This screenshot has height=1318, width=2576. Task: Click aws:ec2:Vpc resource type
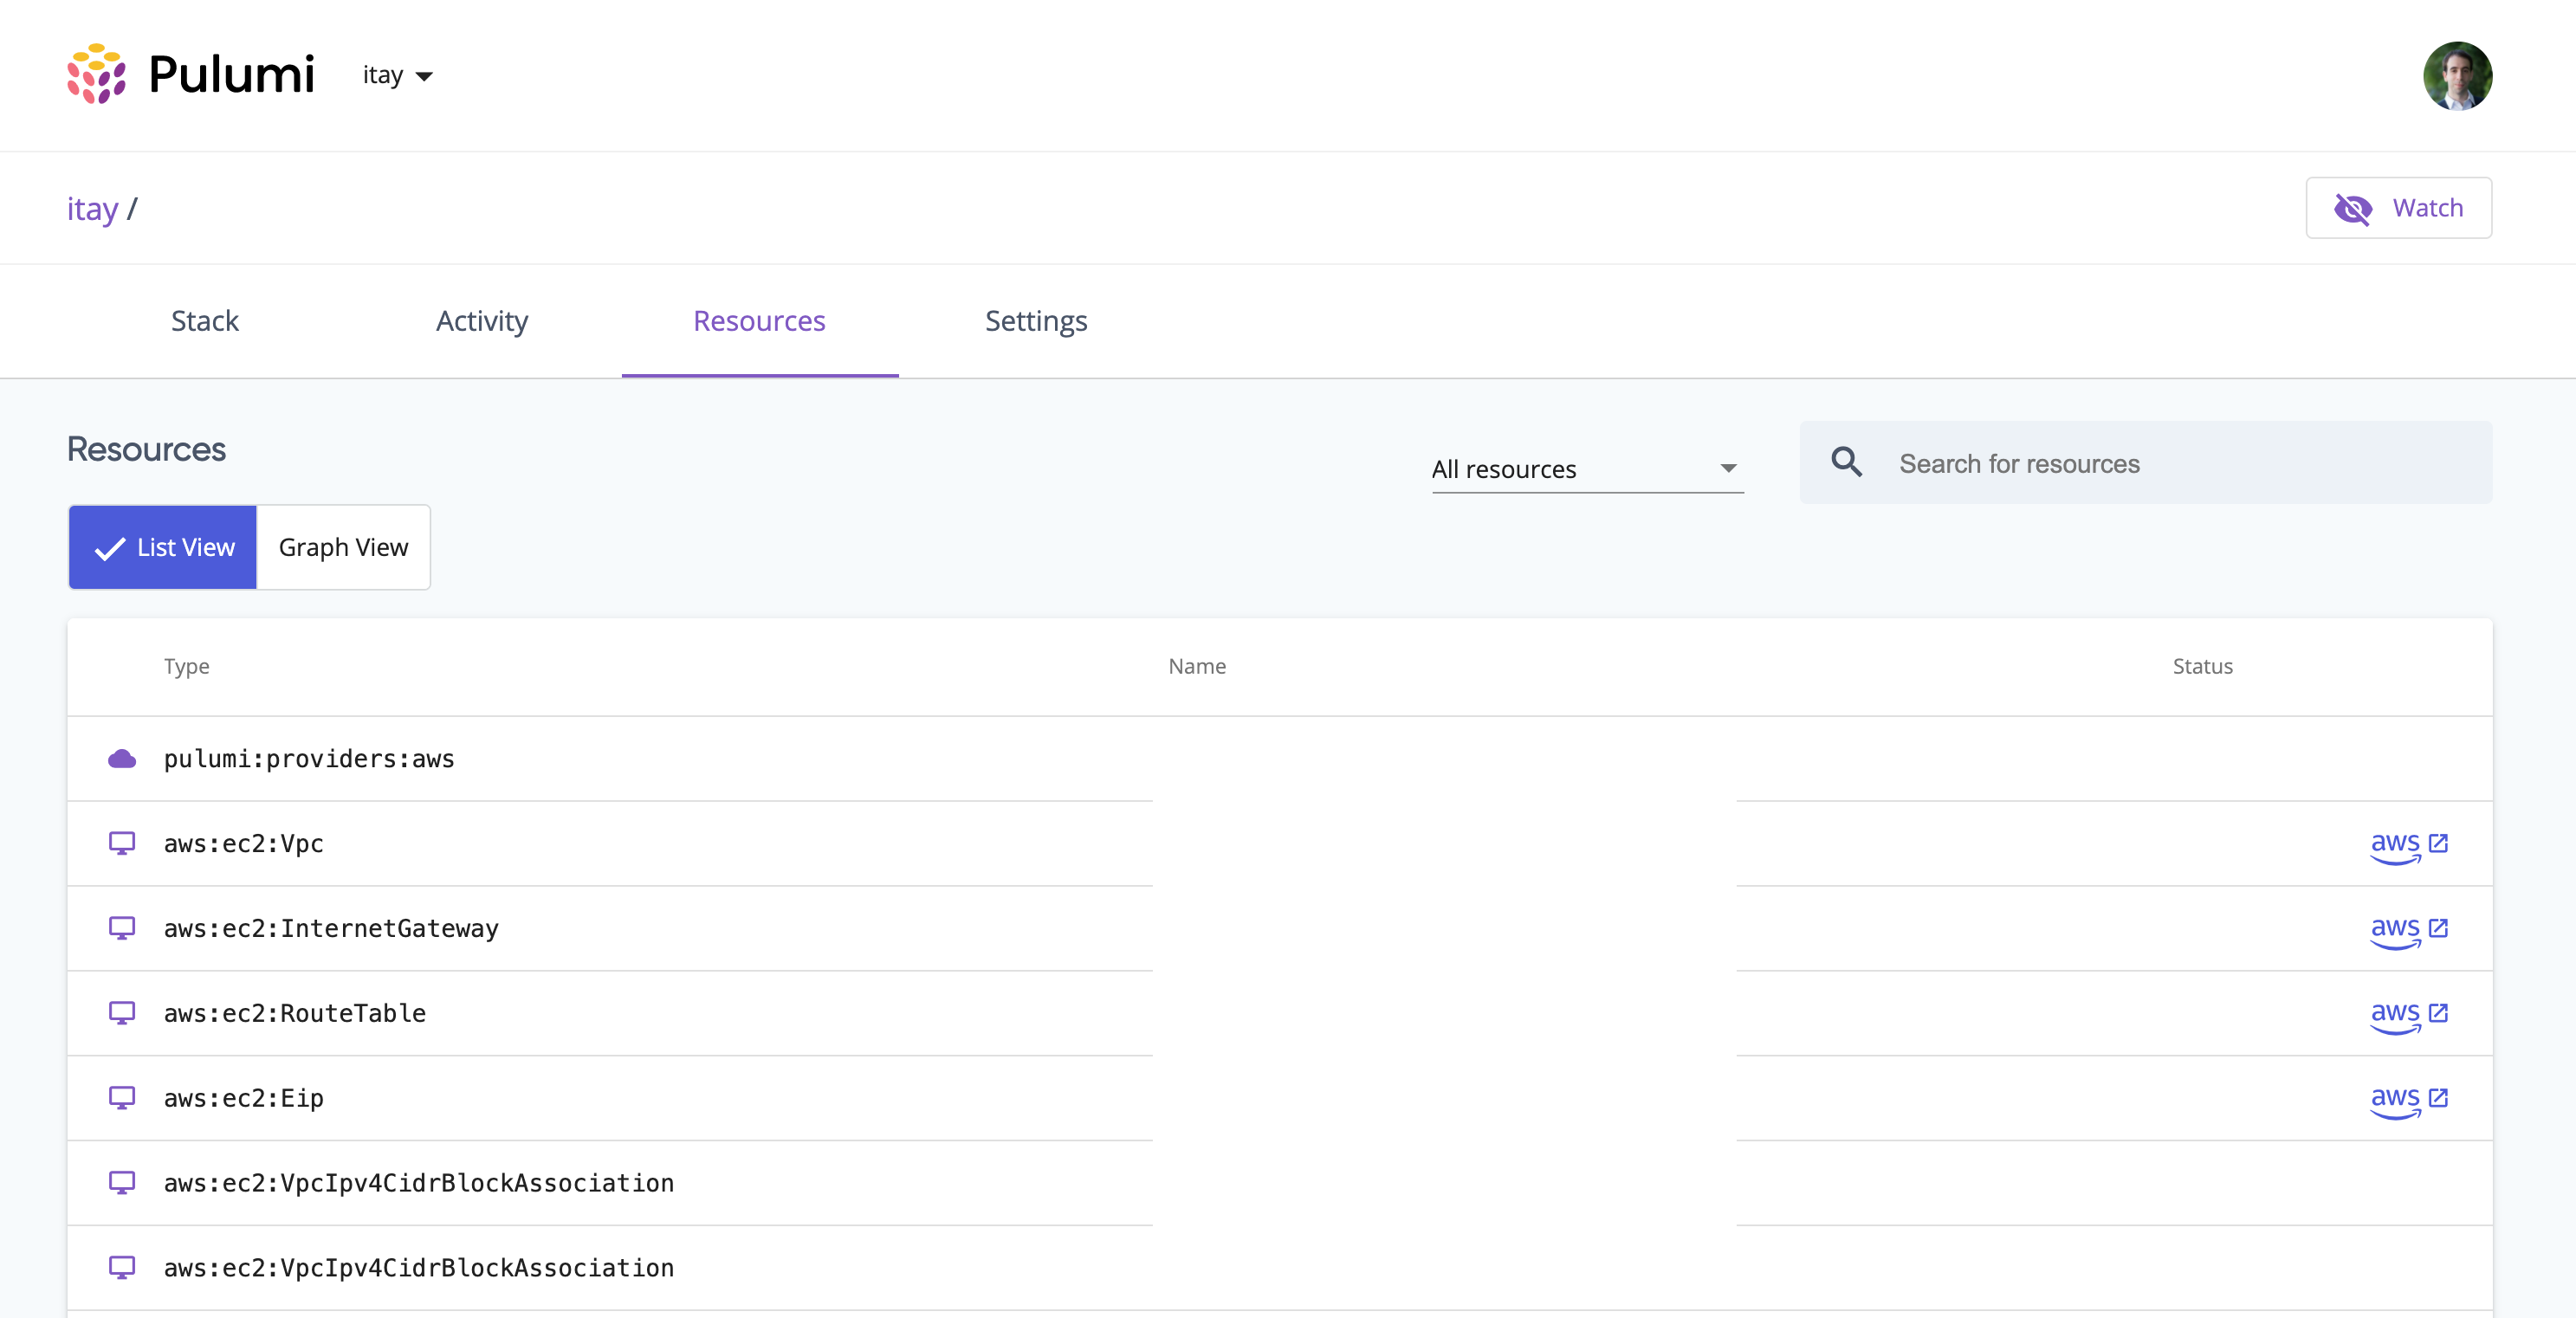pyautogui.click(x=243, y=844)
